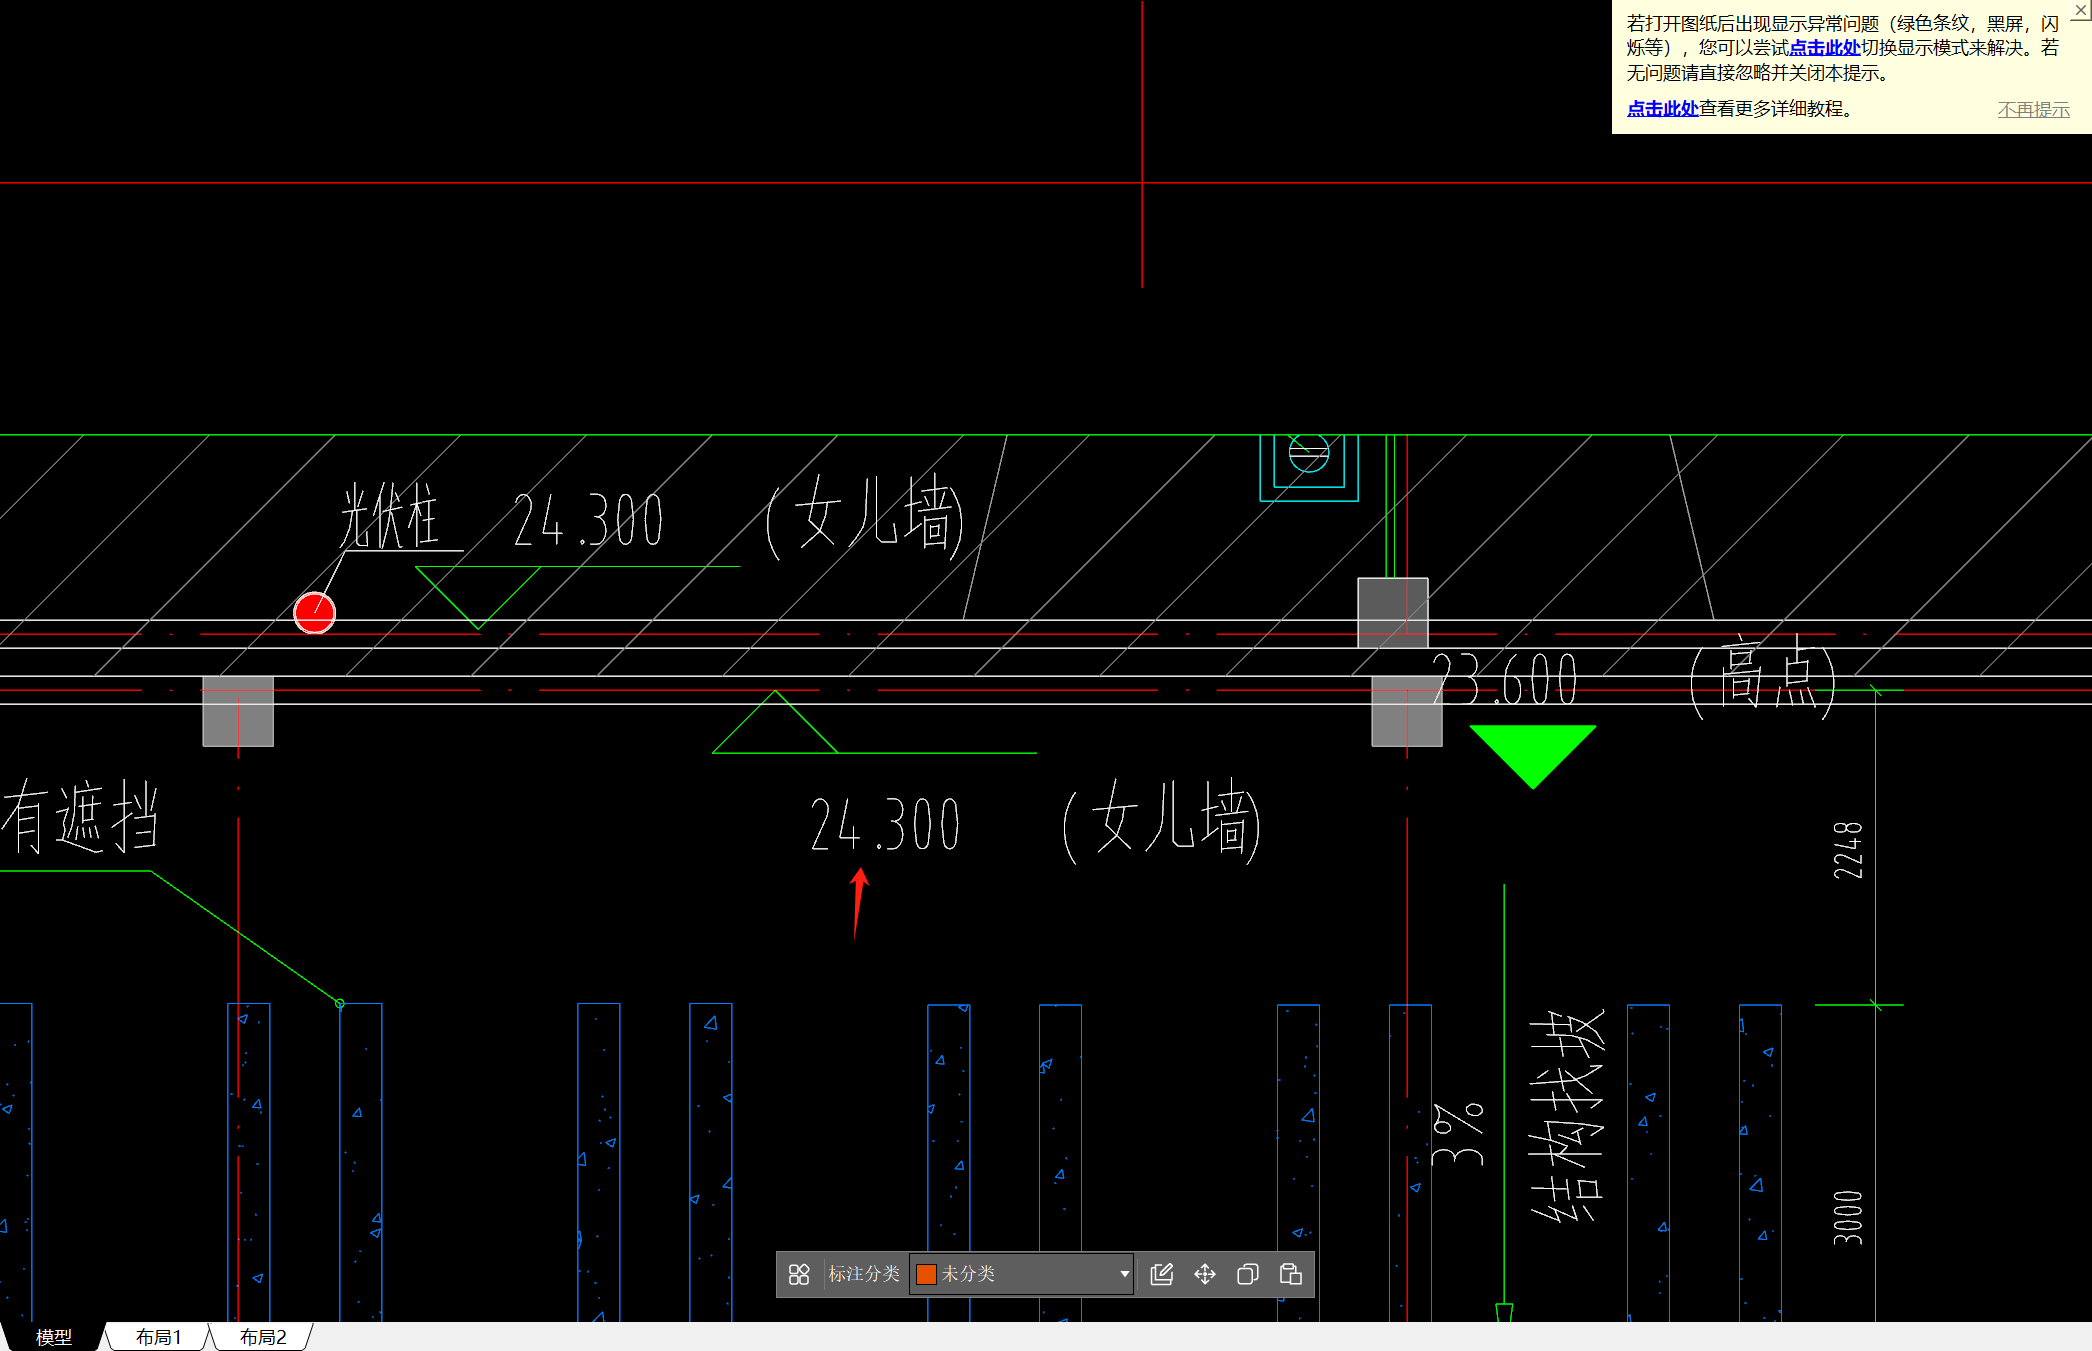Switch to the 布局1 tab
Screen dimensions: 2092x1351
158,1337
